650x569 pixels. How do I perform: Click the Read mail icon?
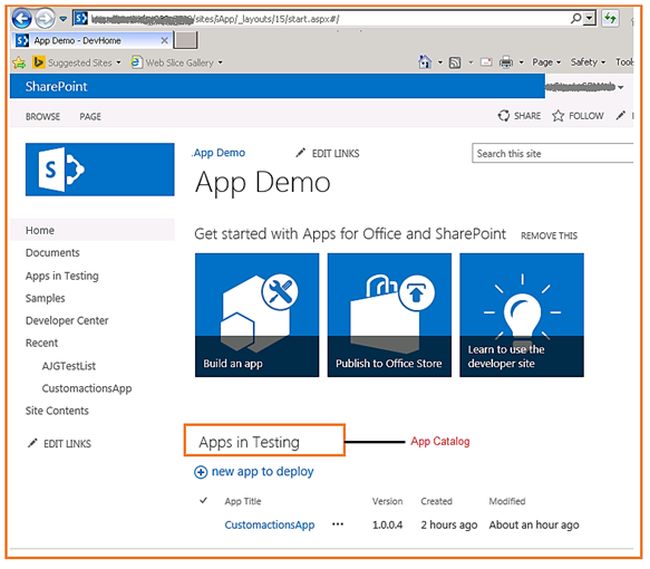[486, 63]
